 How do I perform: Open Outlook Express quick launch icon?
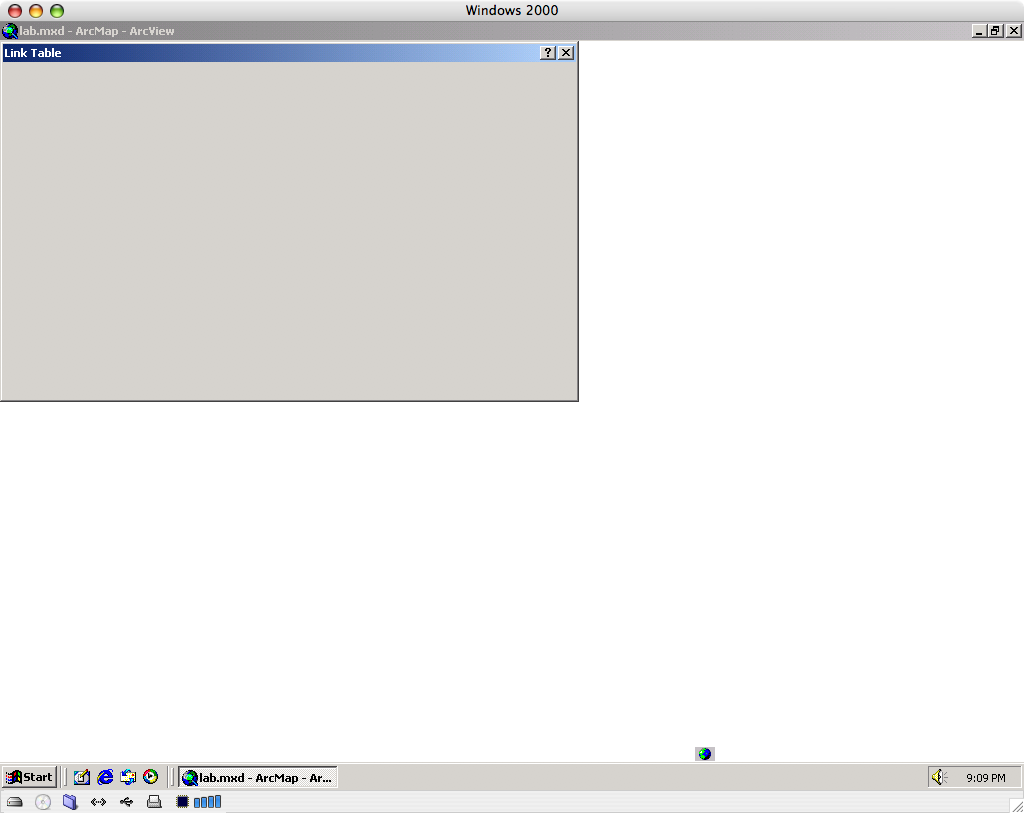tap(128, 777)
